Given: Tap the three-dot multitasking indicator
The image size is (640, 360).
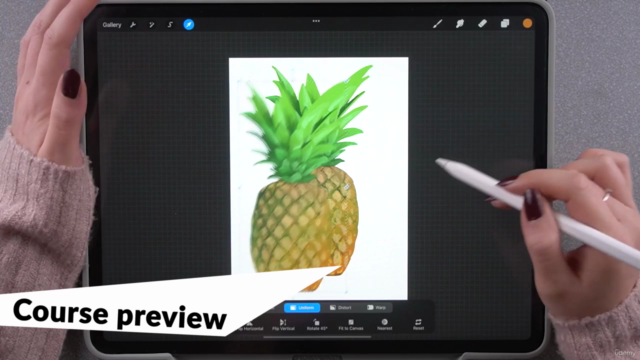Looking at the screenshot, I should point(316,21).
